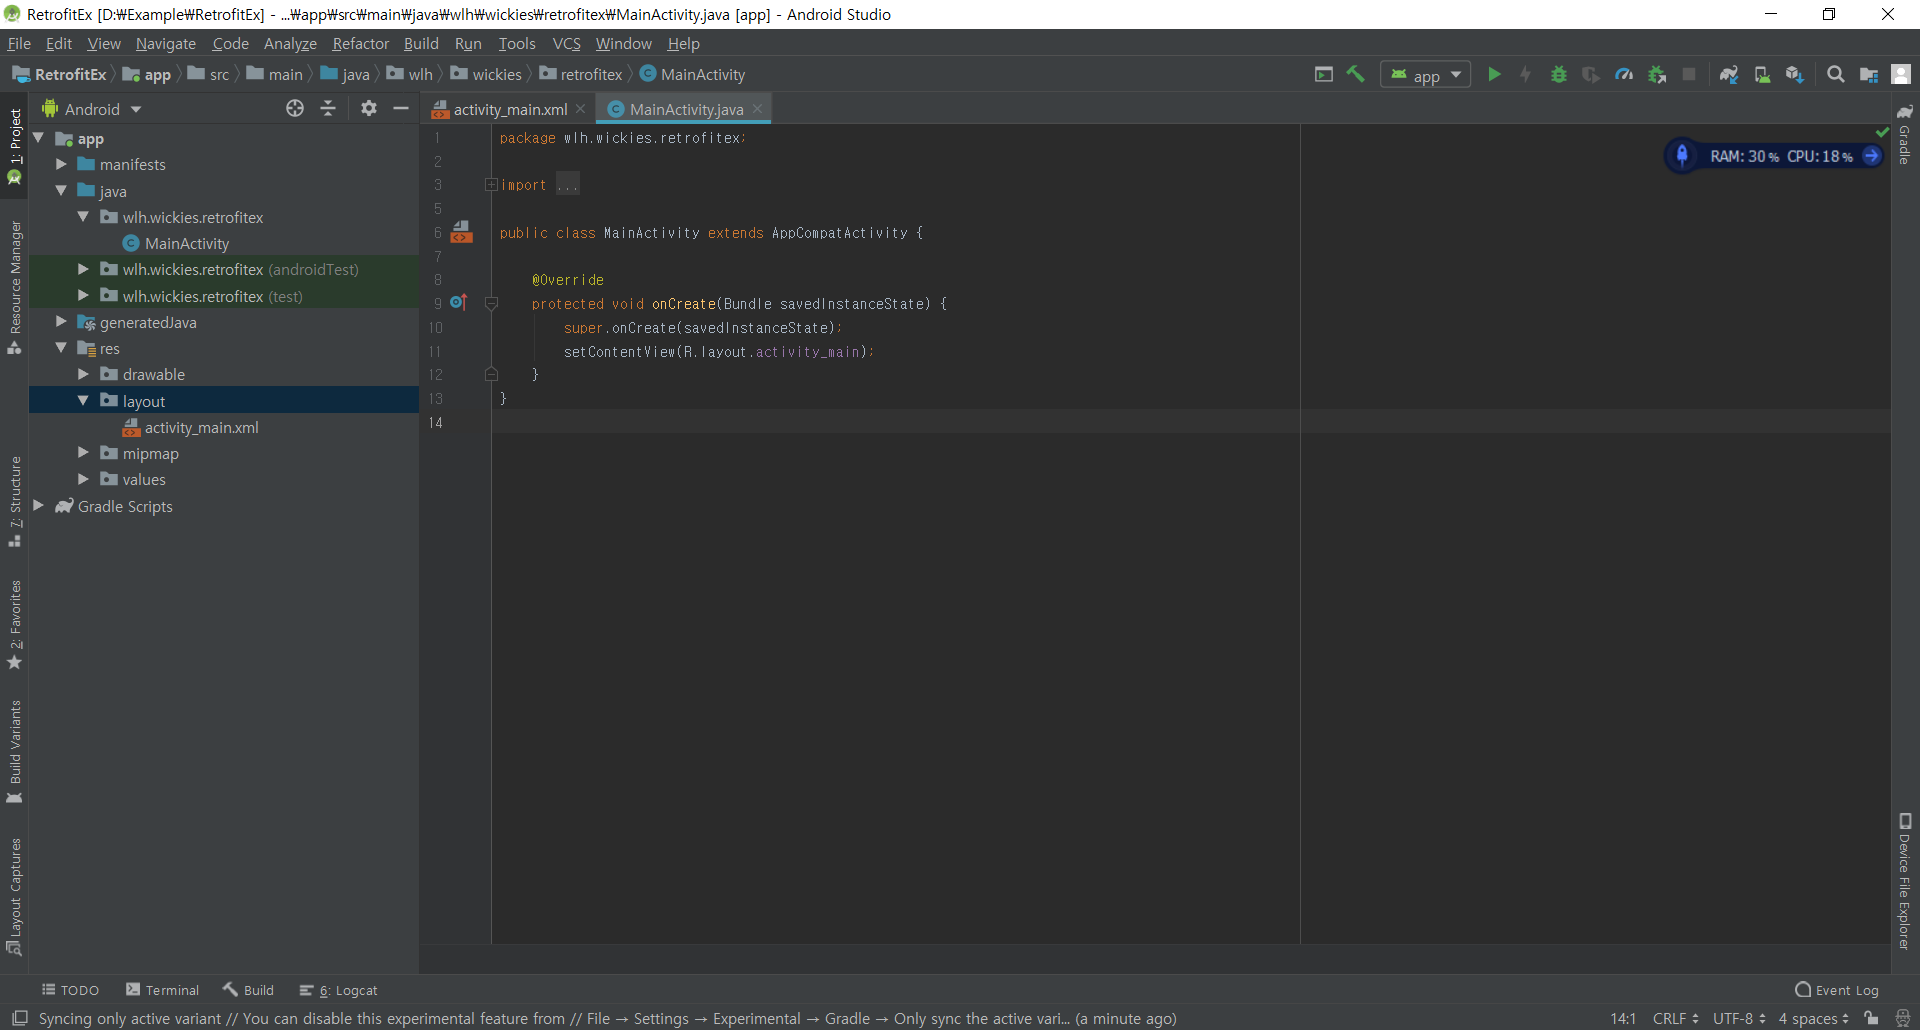1920x1030 pixels.
Task: Expand the manifests folder
Action: click(61, 164)
